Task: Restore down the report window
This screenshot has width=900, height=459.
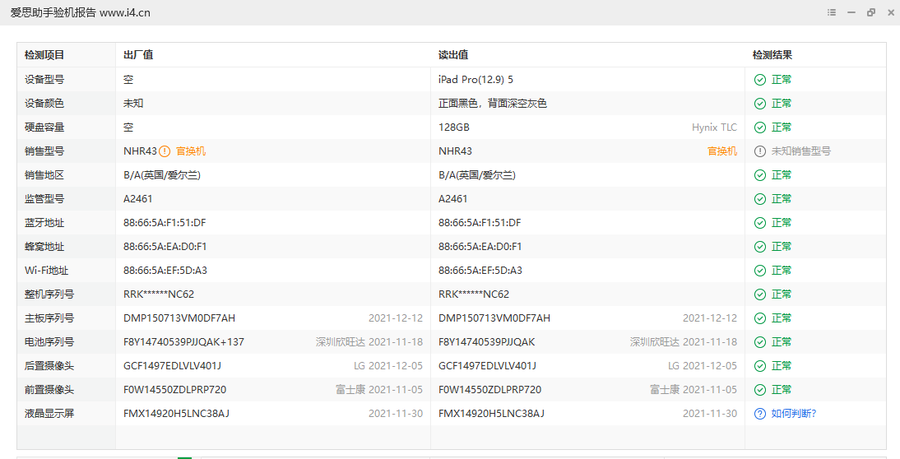Action: (871, 12)
